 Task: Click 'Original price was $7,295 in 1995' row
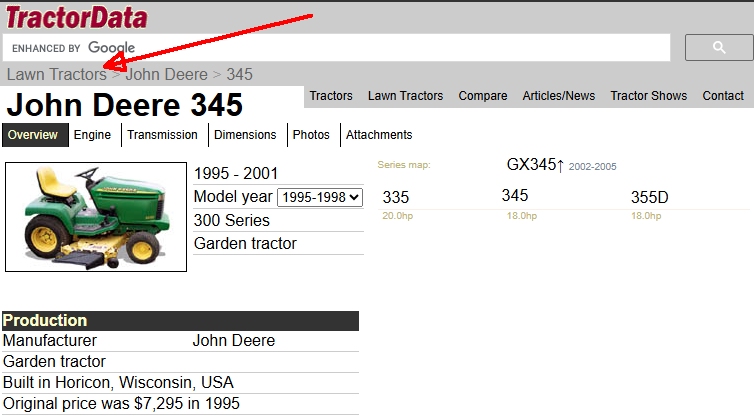tap(180, 404)
